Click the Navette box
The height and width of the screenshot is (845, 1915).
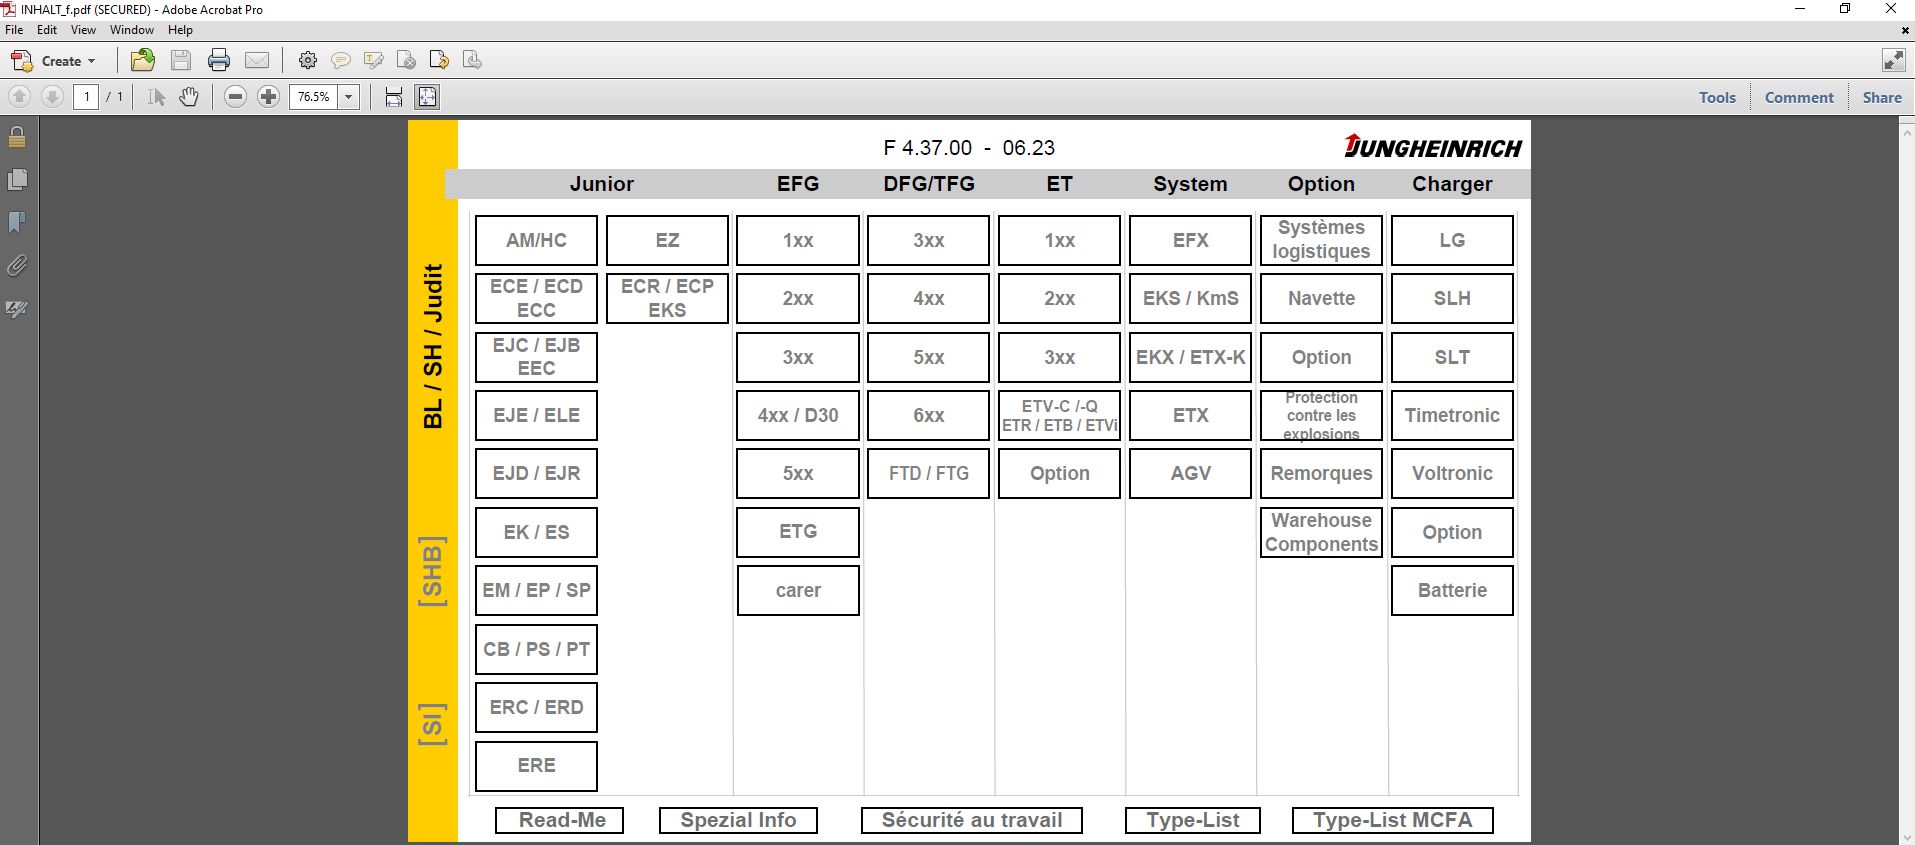1321,298
